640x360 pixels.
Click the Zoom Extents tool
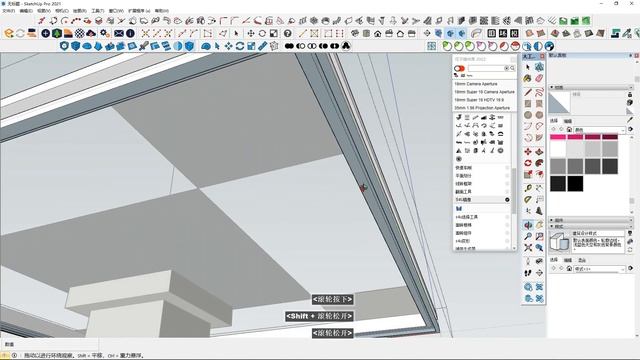click(528, 248)
